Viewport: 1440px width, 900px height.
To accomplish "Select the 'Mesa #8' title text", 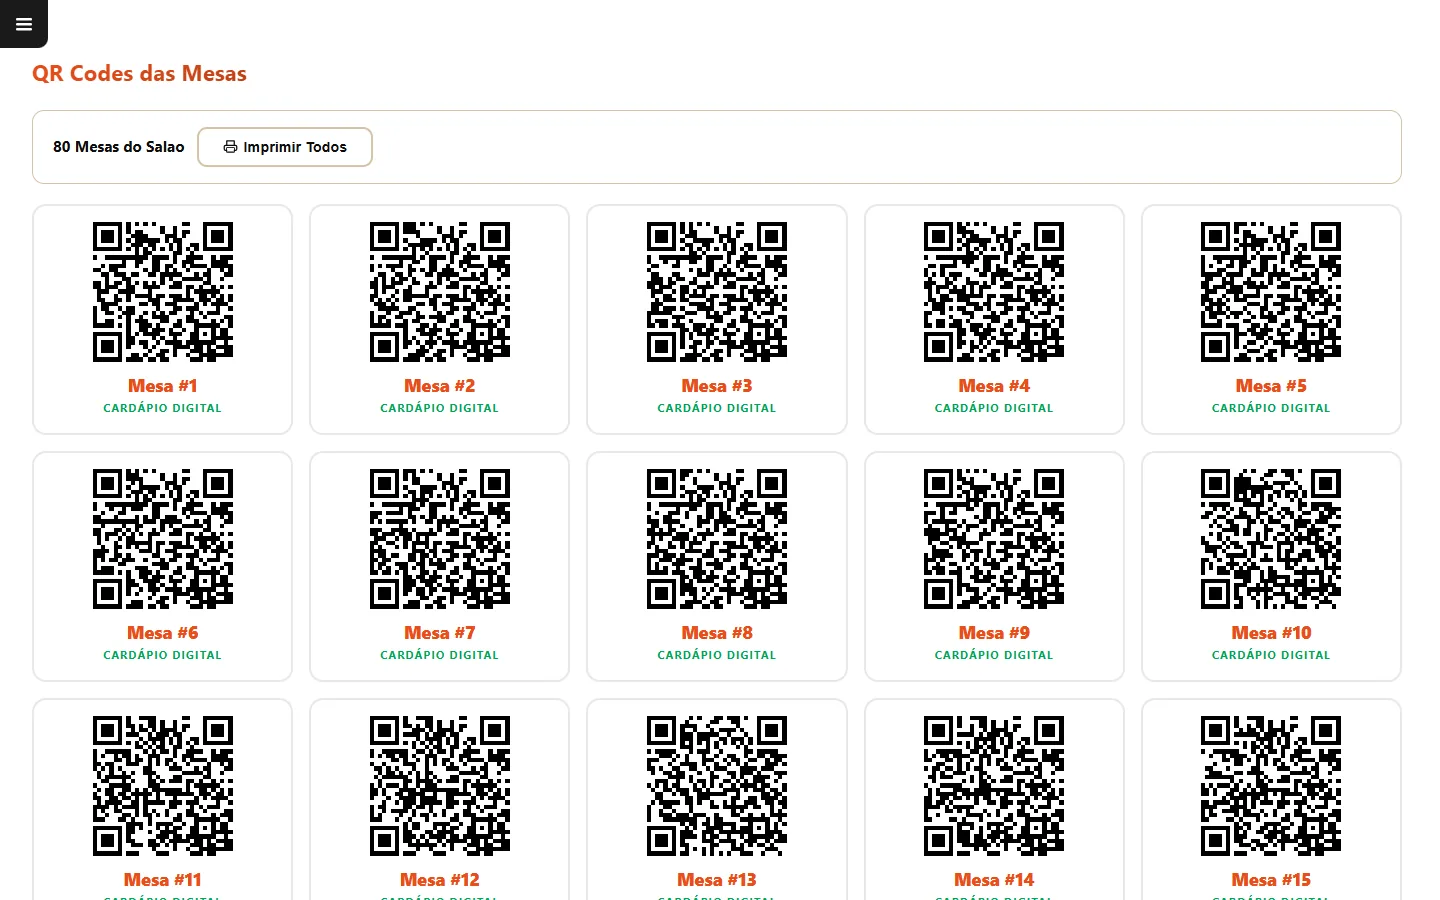I will pyautogui.click(x=717, y=633).
